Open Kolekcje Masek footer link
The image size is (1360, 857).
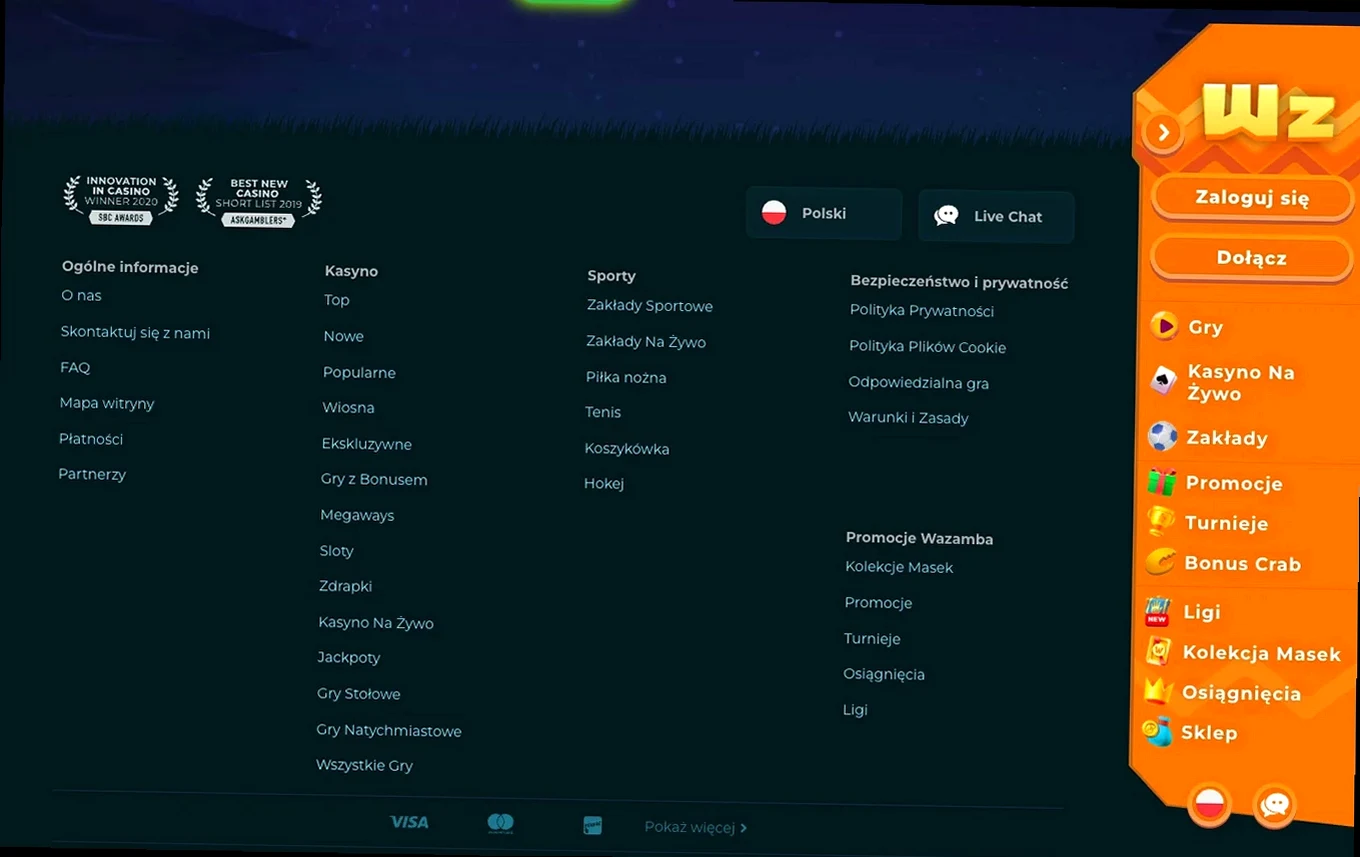coord(899,567)
